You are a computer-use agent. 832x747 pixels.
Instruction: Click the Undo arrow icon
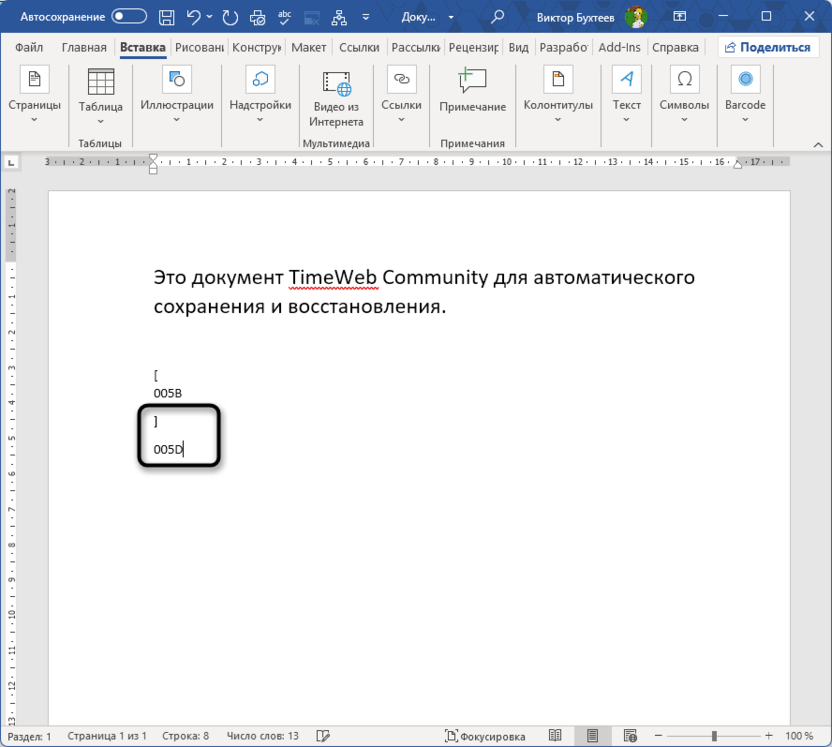(193, 18)
